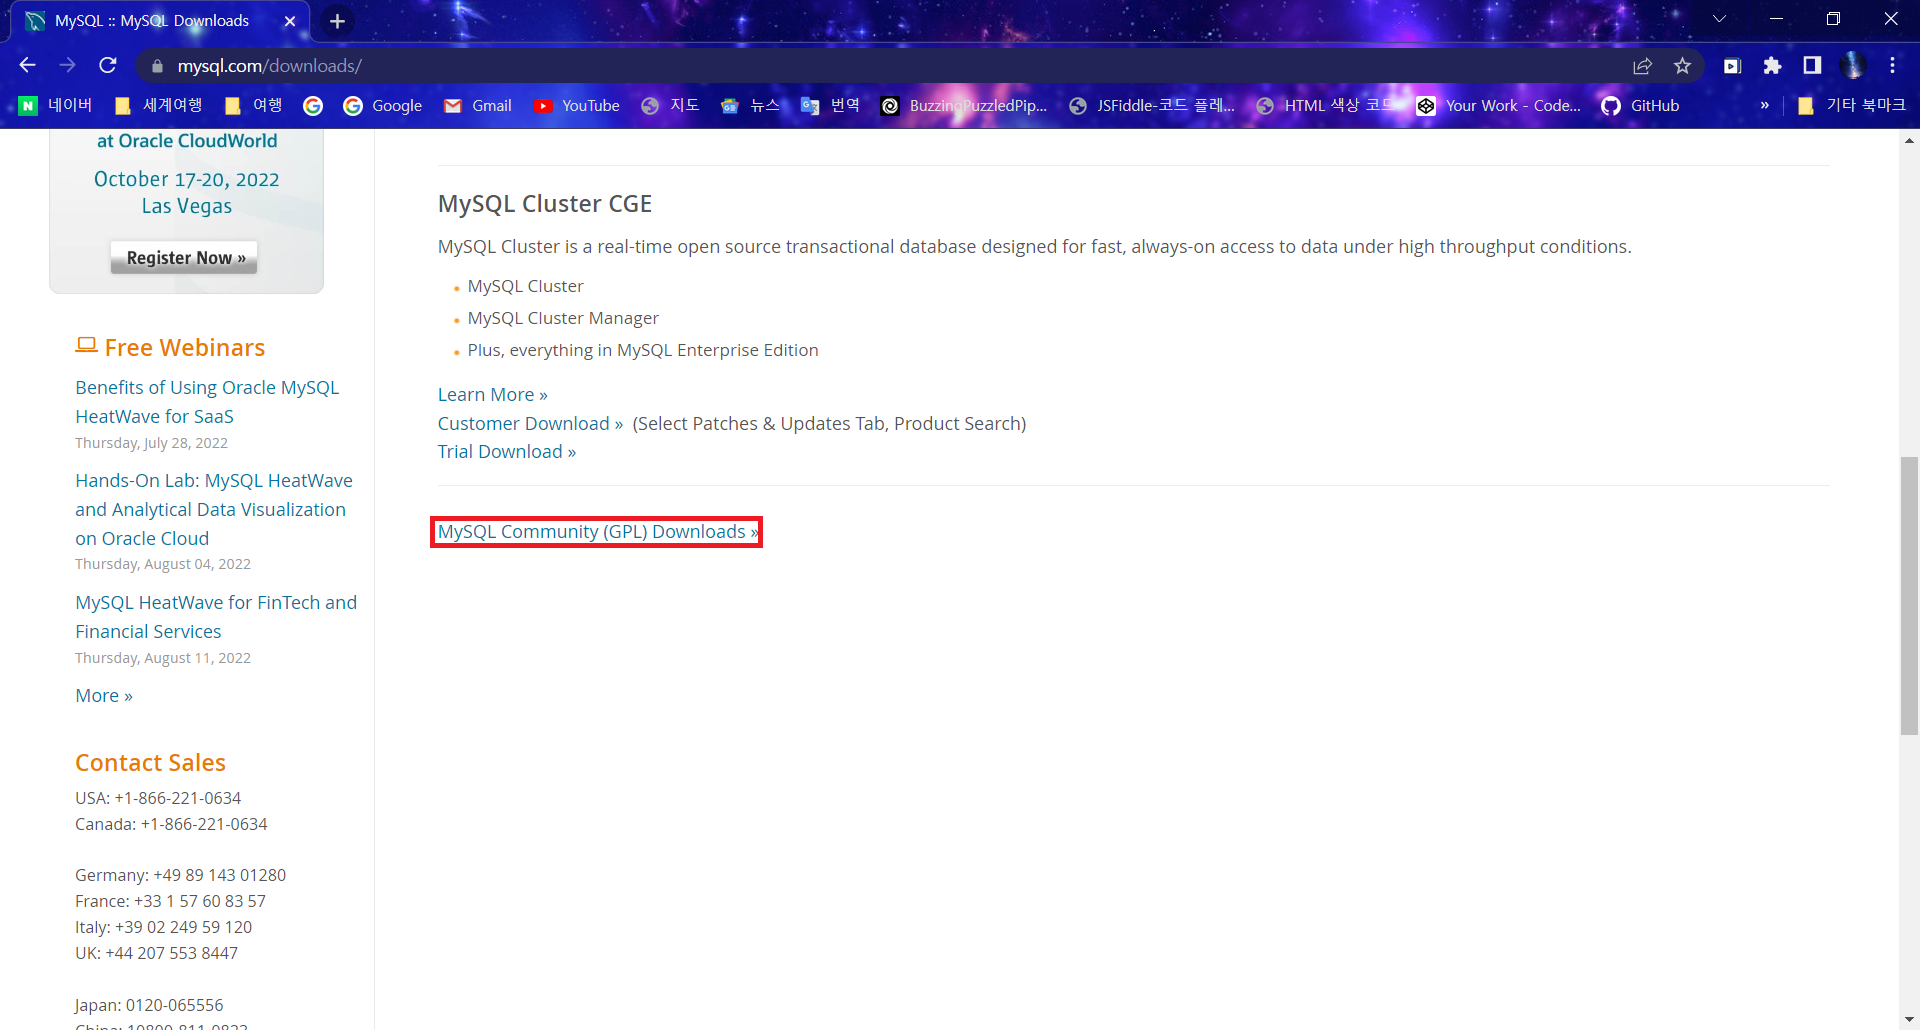Click the page vertical scrollbar thumb
The height and width of the screenshot is (1030, 1920).
(1909, 595)
